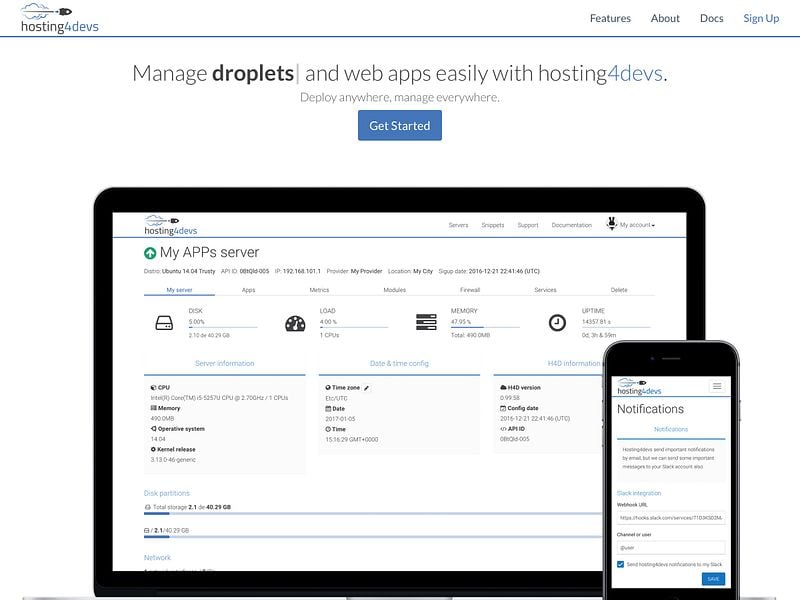Screen dimensions: 800x600
Task: Edit time zone with the pencil icon
Action: 367,387
